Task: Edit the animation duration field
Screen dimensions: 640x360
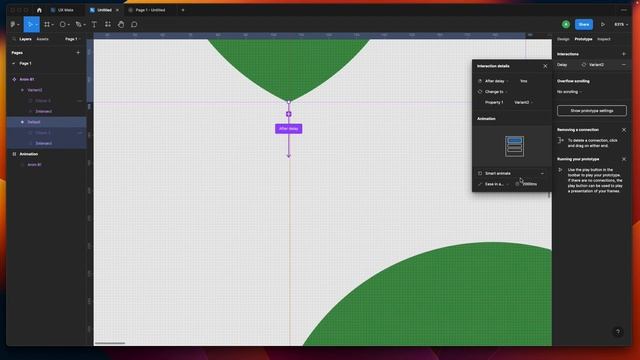Action: (530, 184)
